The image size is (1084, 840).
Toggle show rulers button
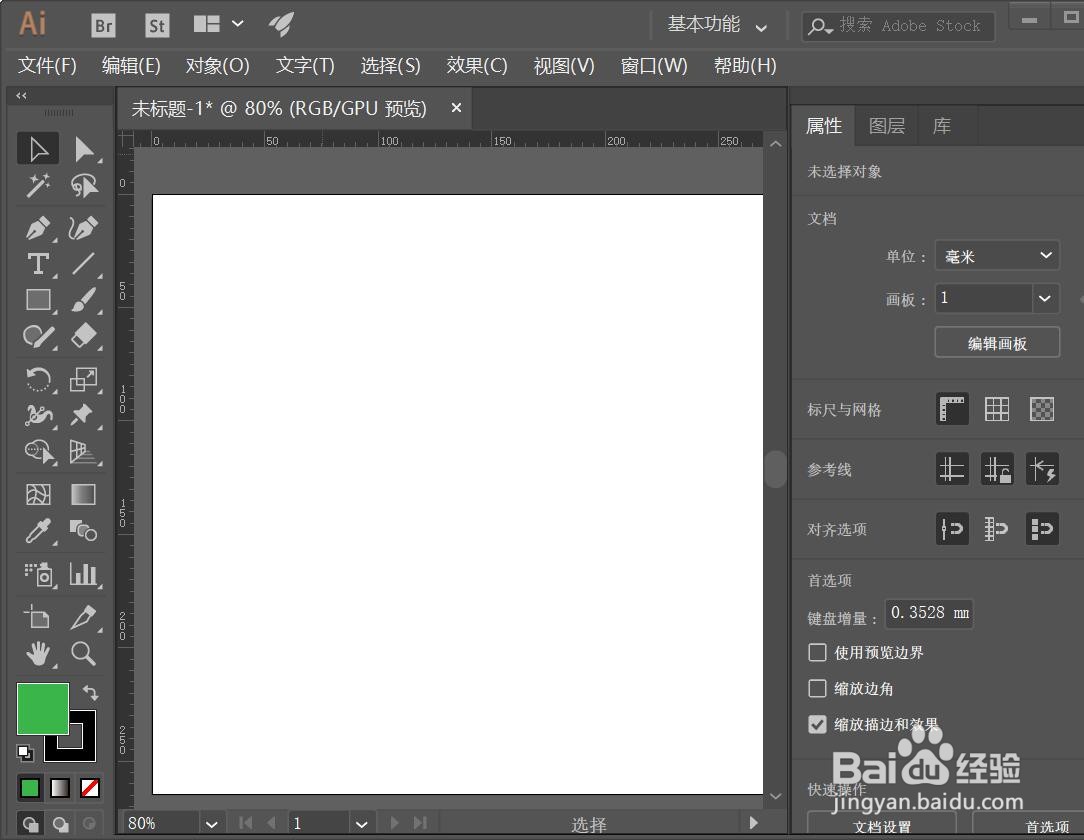(952, 409)
